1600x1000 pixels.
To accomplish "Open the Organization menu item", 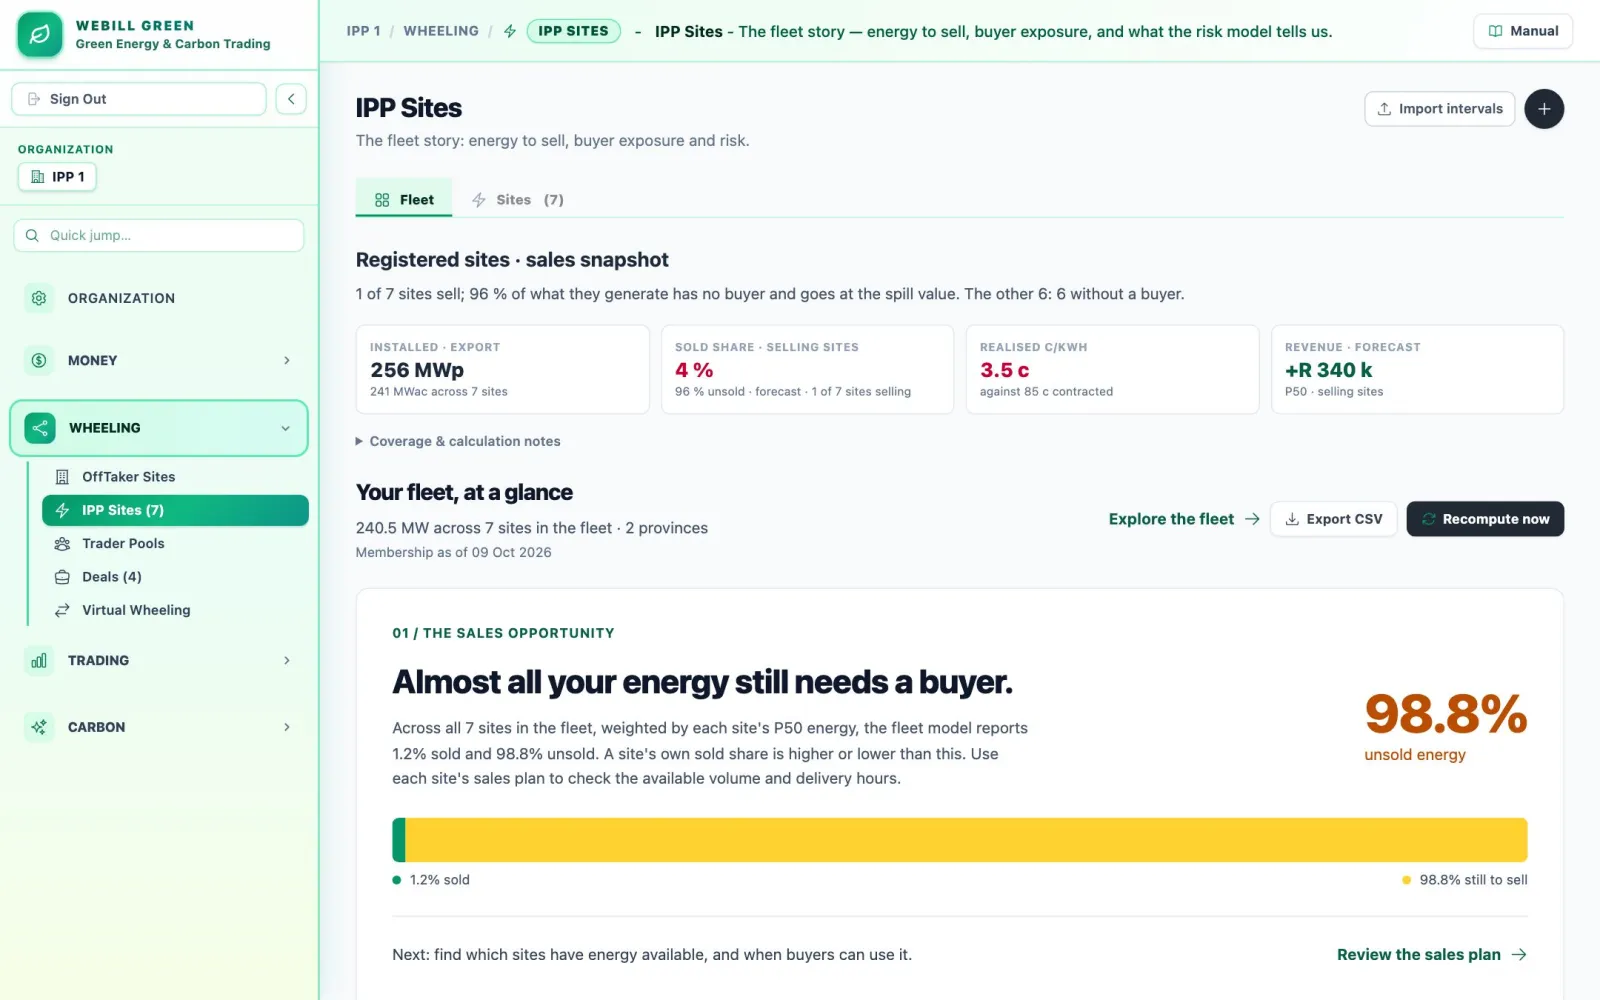I will (159, 298).
